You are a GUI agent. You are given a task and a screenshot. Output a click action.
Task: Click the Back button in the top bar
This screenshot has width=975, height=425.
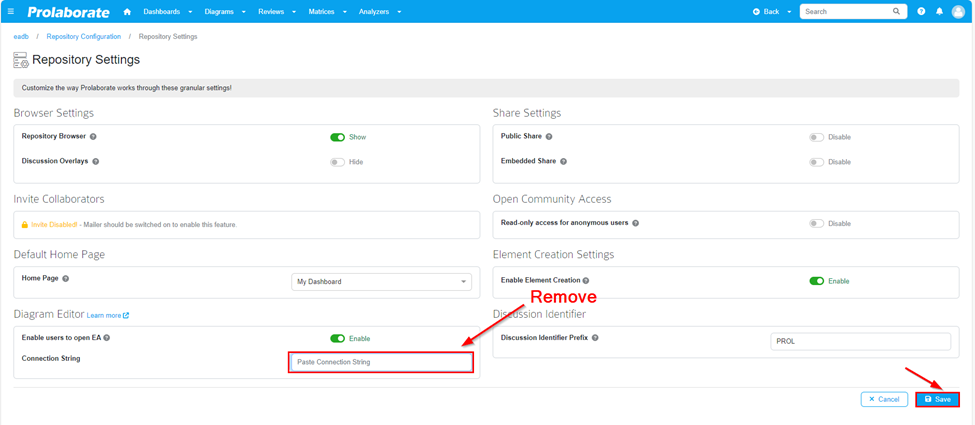coord(766,11)
